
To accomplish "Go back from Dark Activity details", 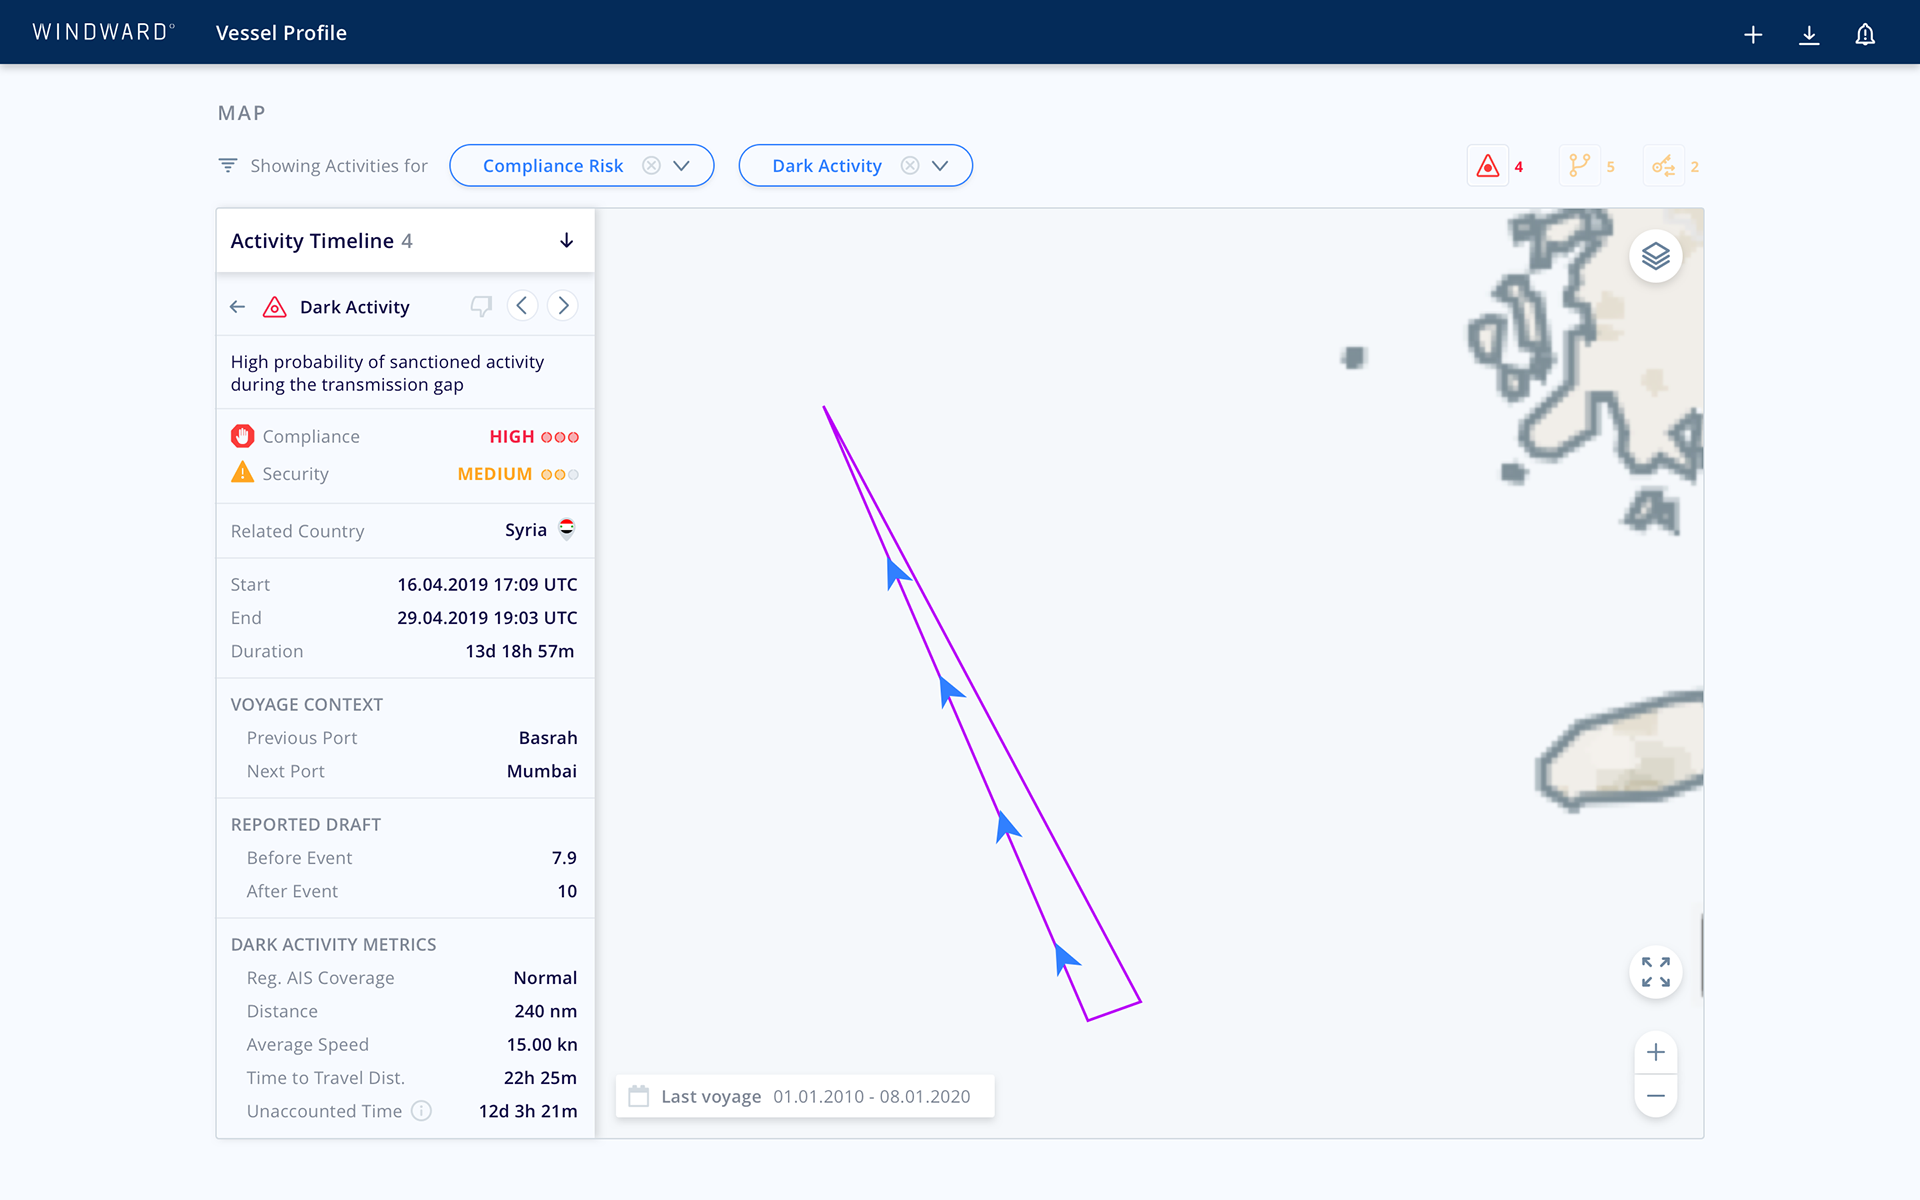I will [x=237, y=307].
